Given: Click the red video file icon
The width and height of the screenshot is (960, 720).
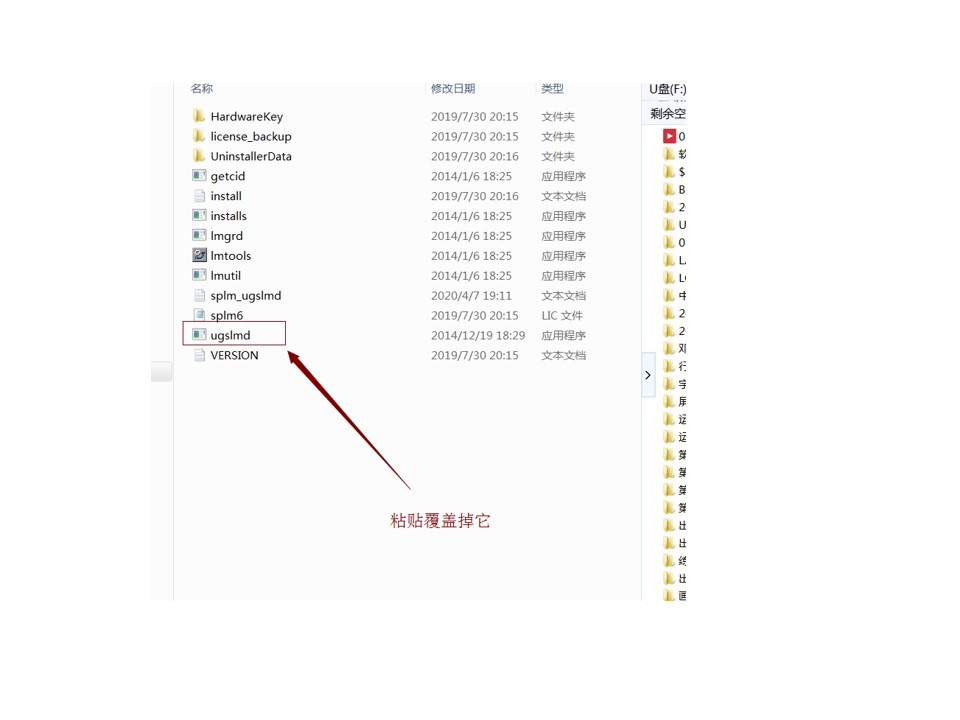Looking at the screenshot, I should pyautogui.click(x=669, y=136).
